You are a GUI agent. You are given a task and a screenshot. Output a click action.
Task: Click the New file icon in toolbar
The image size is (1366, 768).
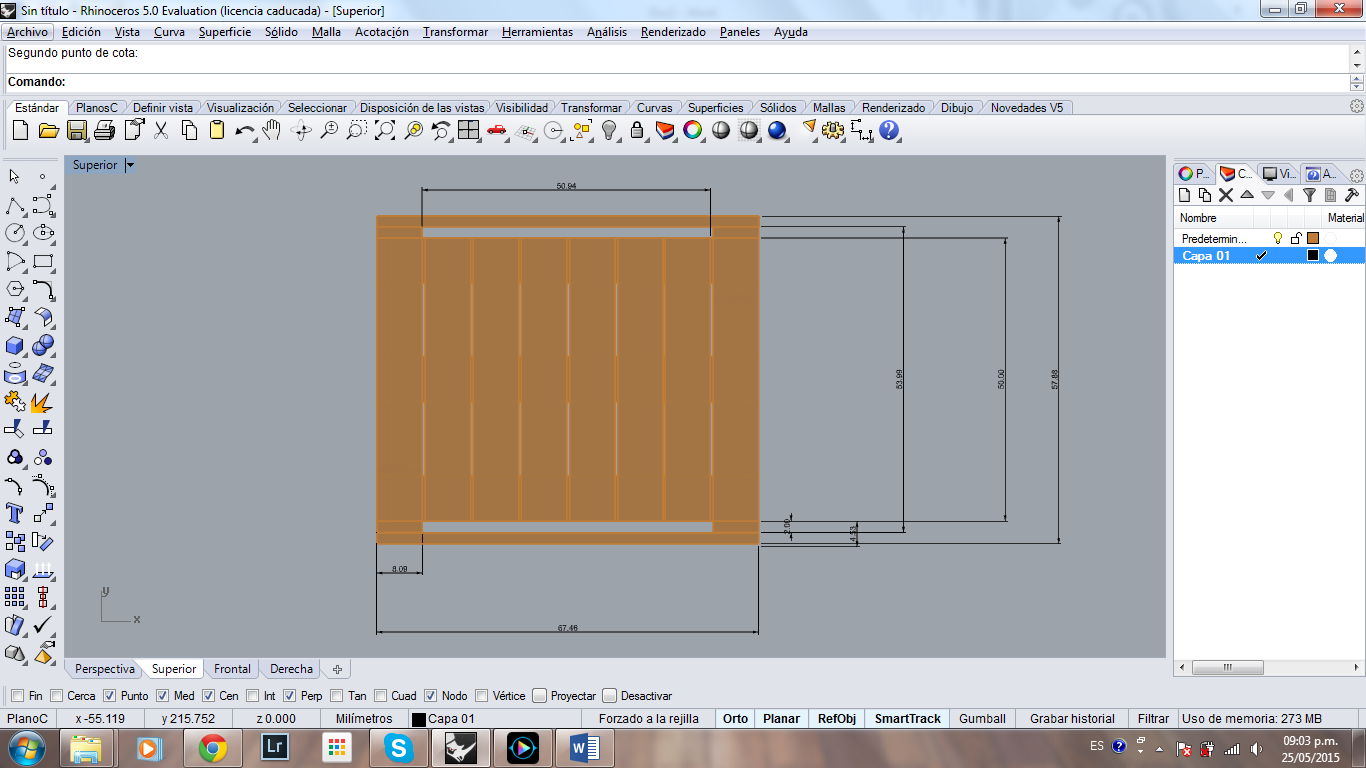tap(20, 130)
